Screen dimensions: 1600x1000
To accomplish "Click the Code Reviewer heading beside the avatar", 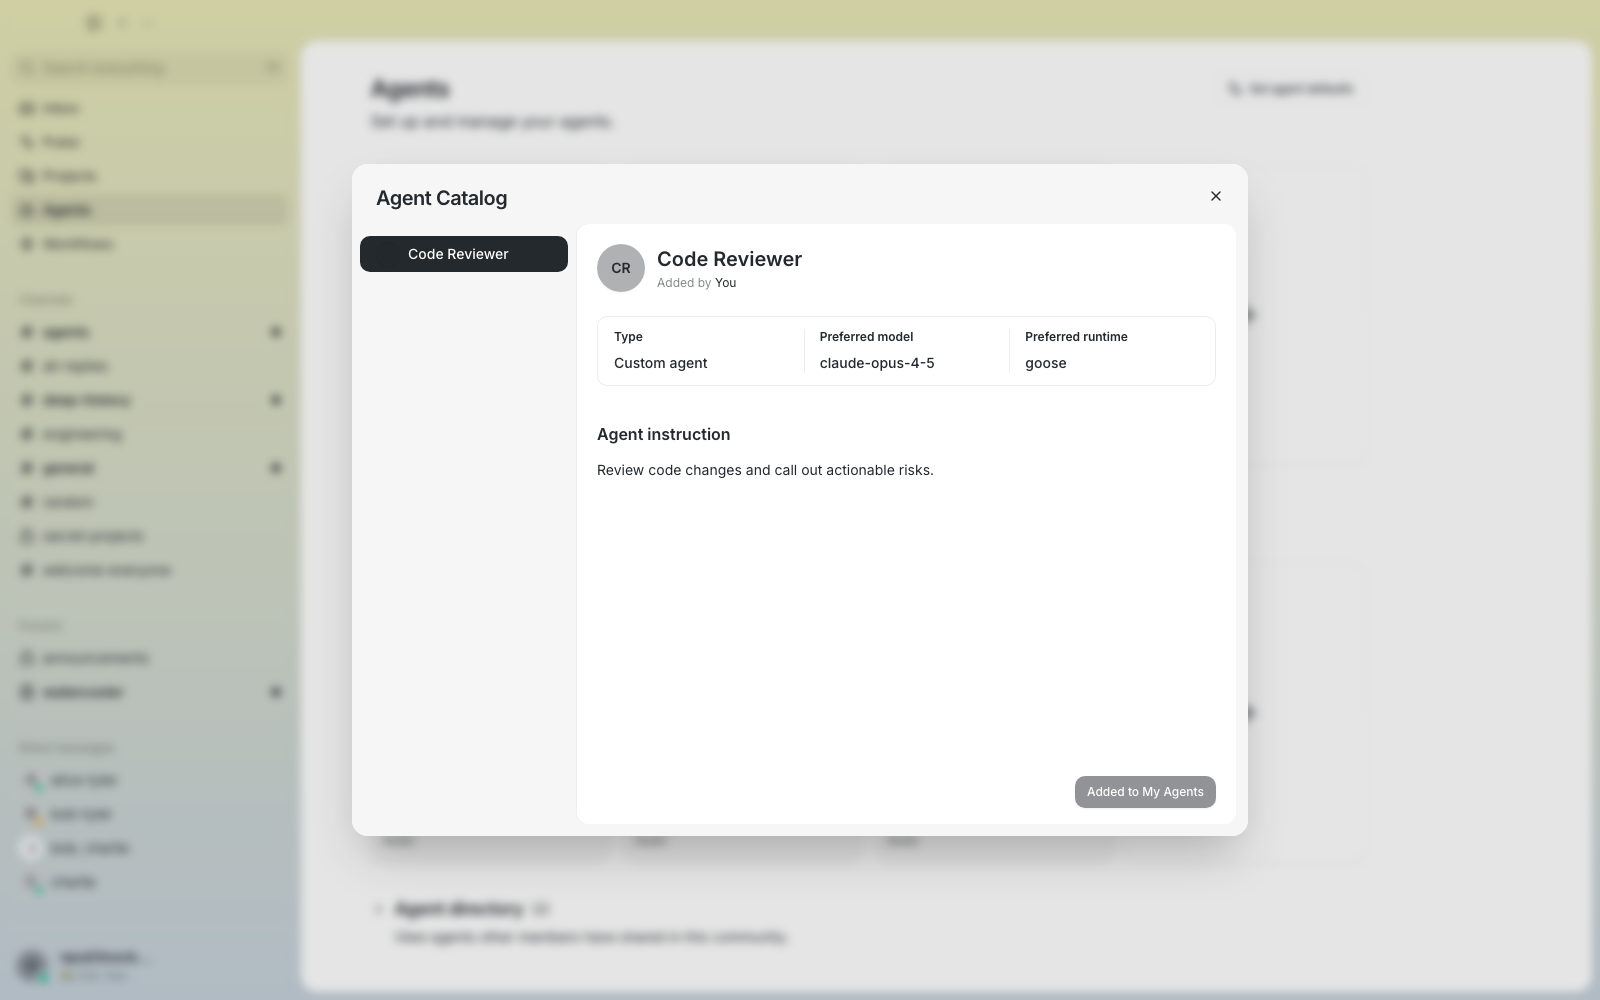I will click(729, 259).
